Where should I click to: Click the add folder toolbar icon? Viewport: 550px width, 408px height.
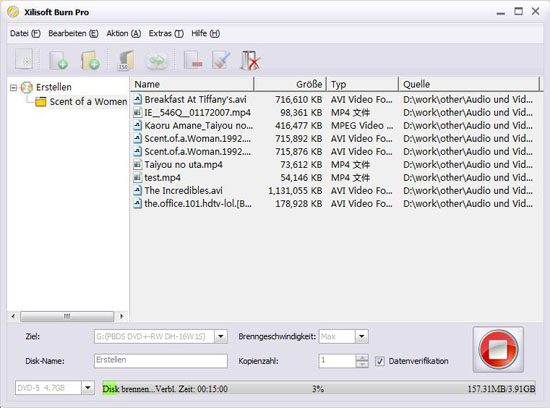(90, 60)
